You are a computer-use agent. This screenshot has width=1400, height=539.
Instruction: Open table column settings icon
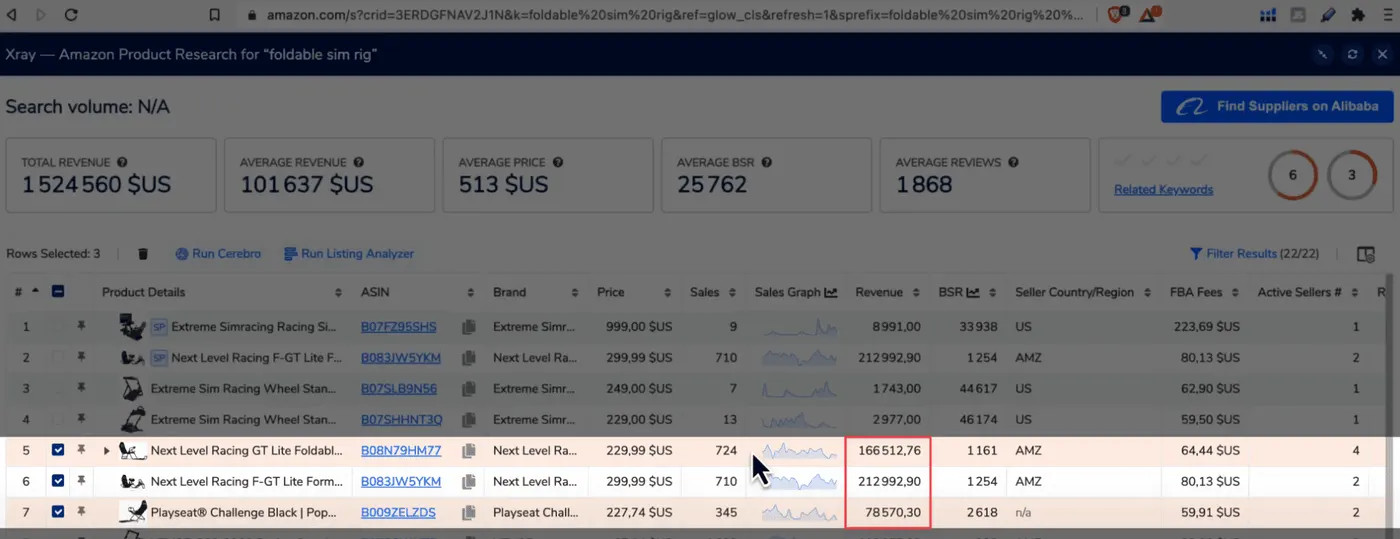(1365, 254)
